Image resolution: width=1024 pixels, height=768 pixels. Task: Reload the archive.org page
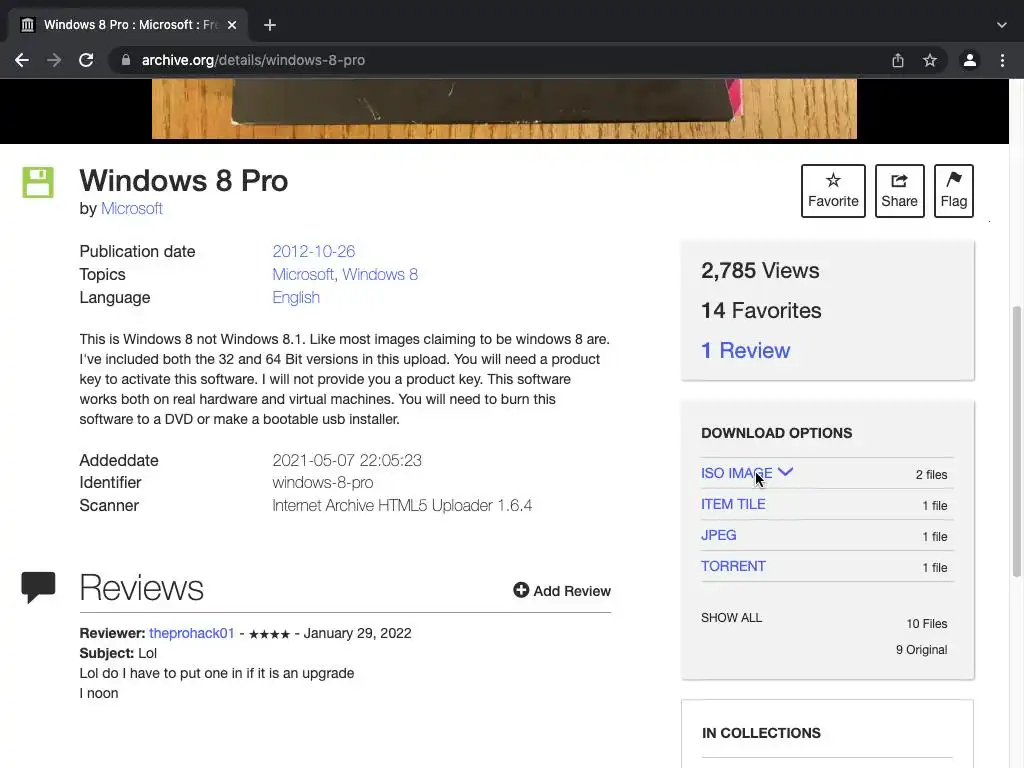[86, 60]
